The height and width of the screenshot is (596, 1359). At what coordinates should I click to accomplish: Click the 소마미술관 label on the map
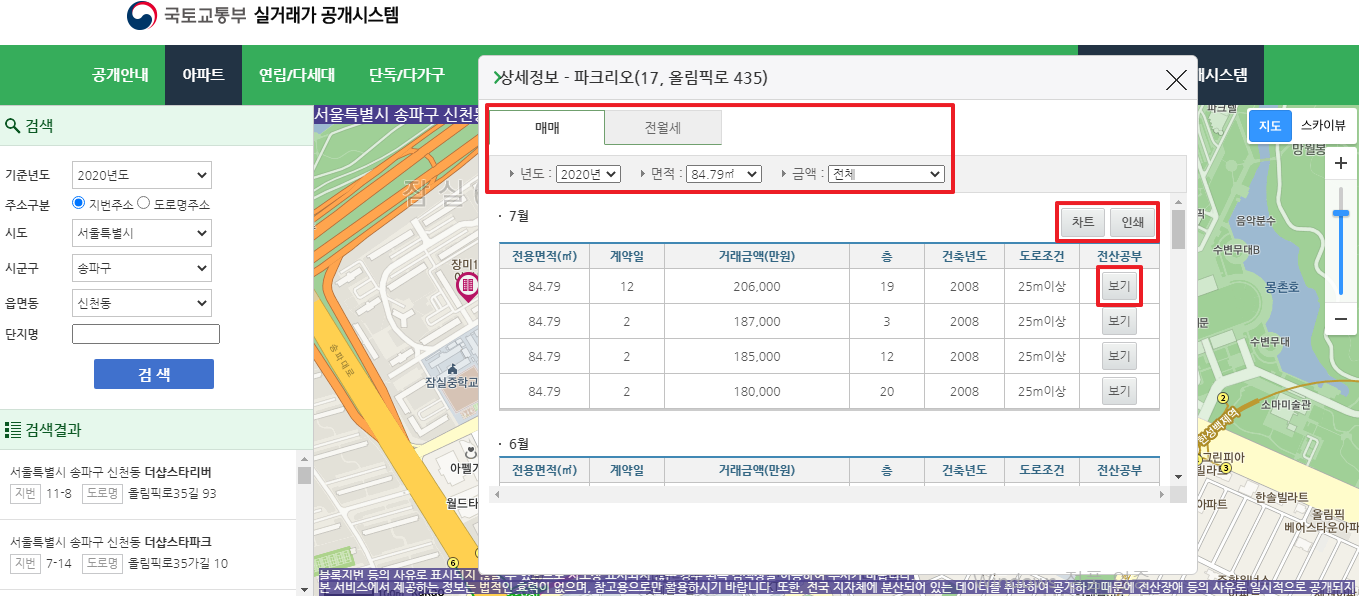coord(1285,405)
